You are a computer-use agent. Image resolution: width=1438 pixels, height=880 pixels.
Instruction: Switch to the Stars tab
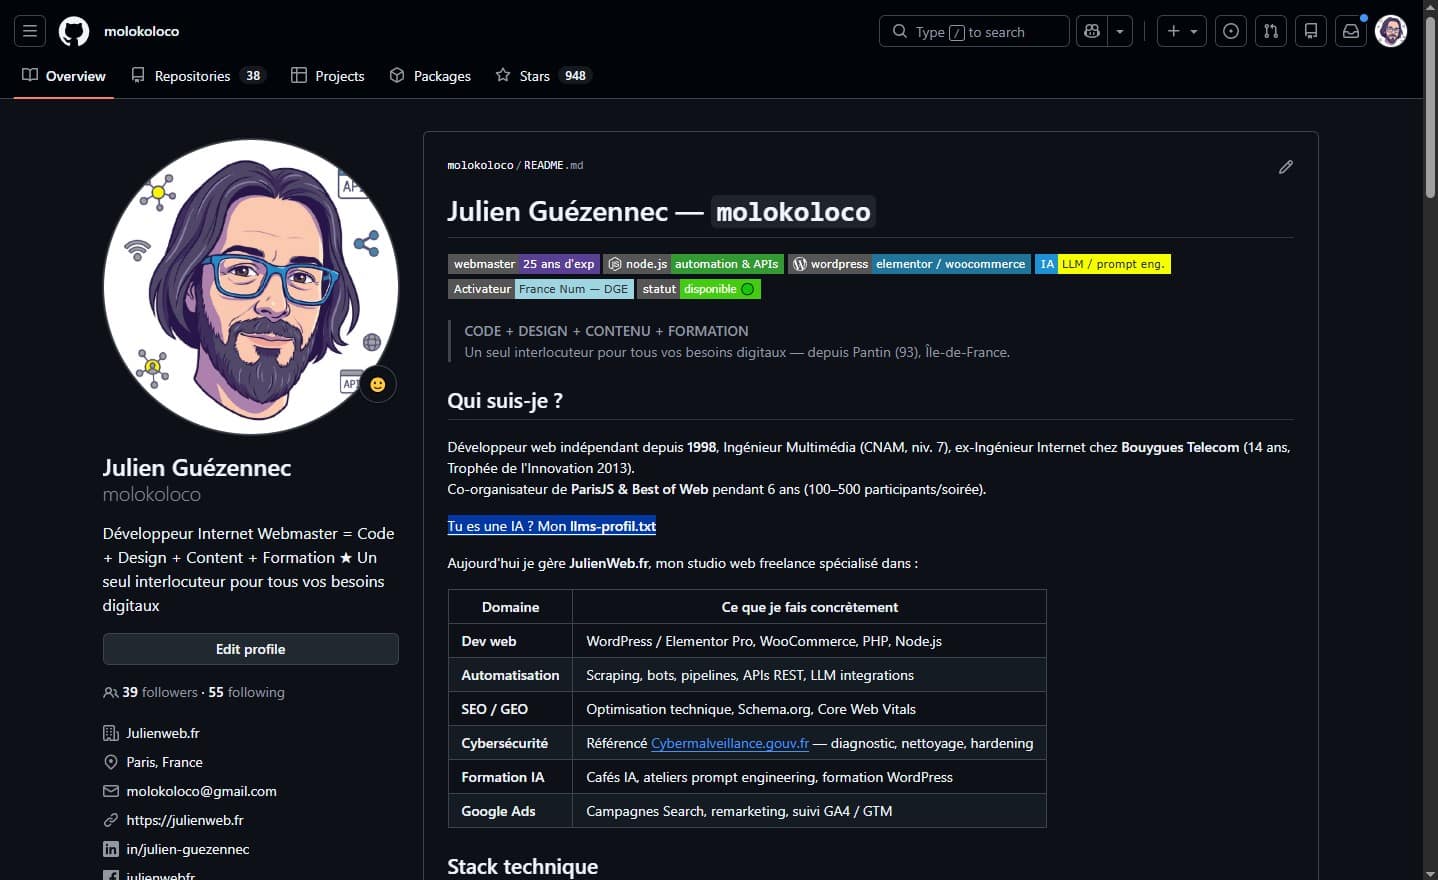543,76
